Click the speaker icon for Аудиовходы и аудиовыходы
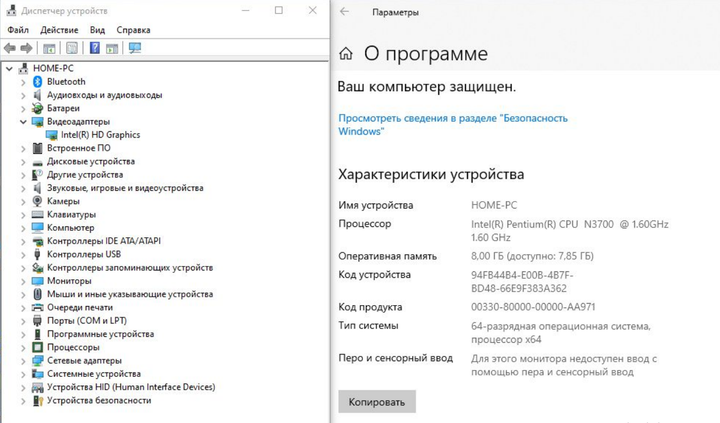The image size is (720, 423). pos(38,95)
